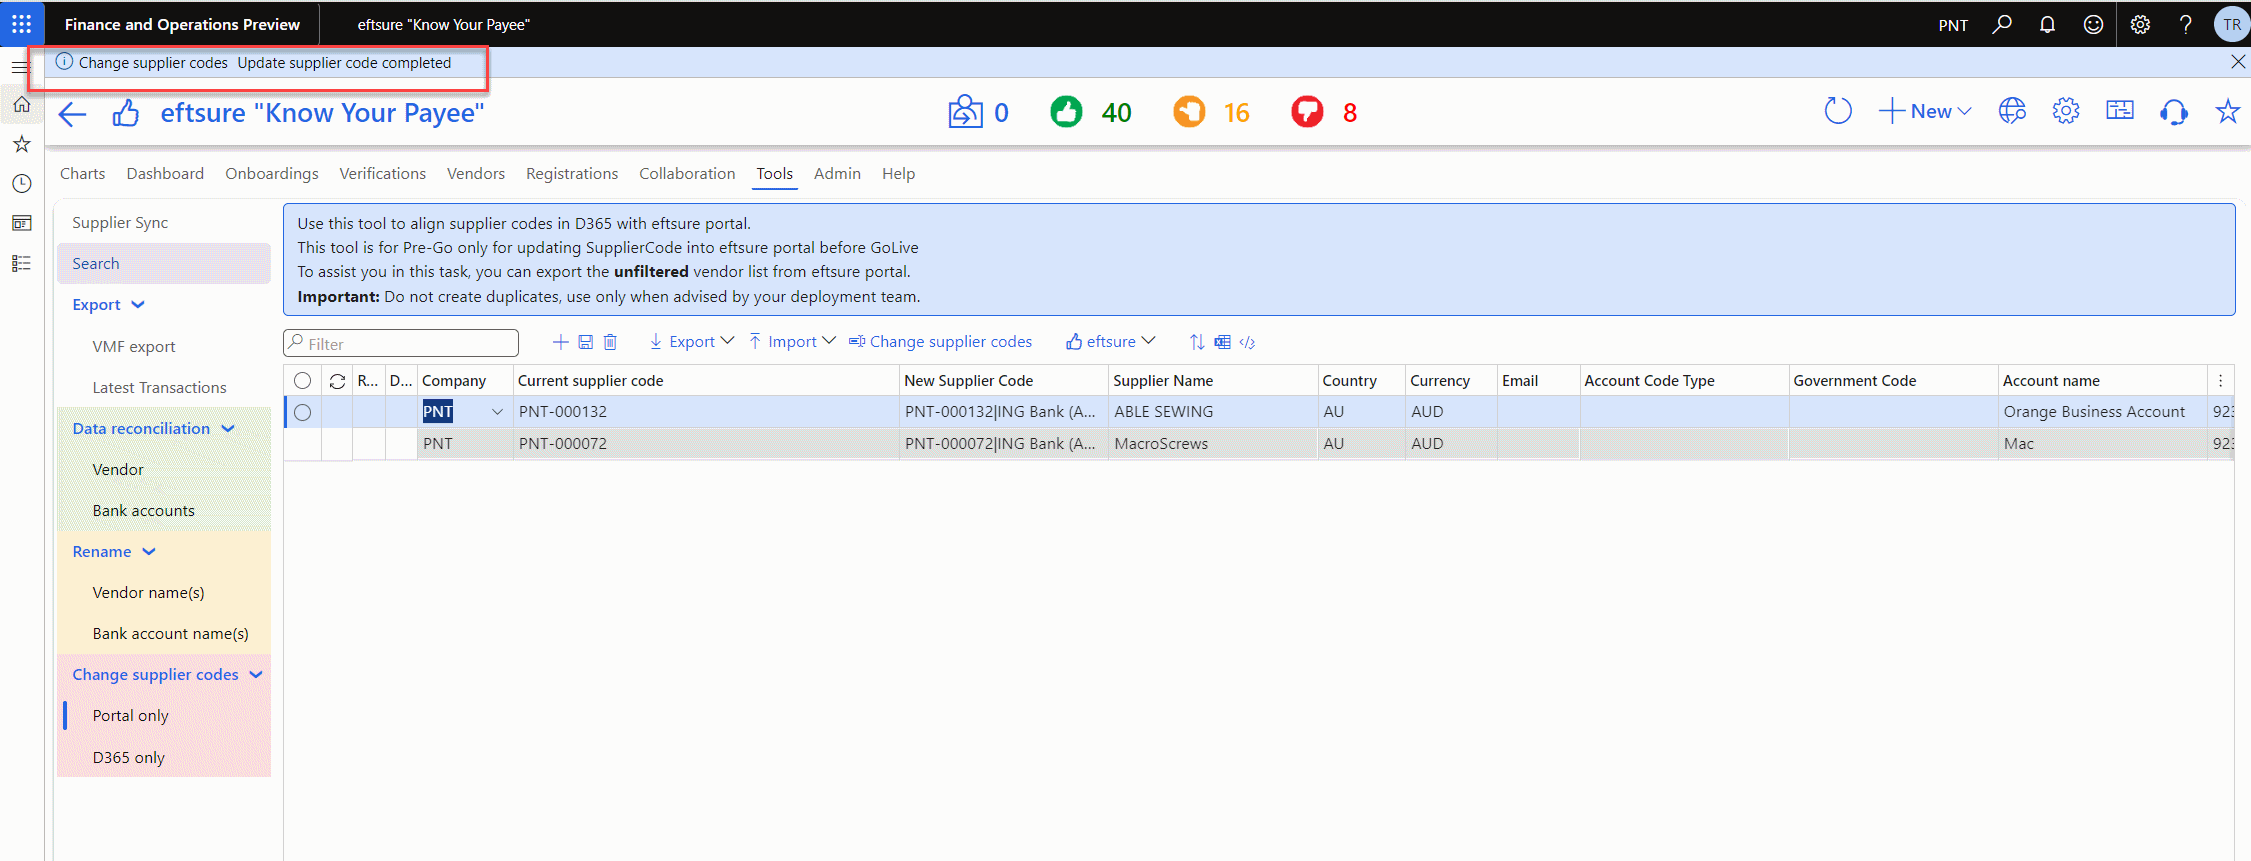The width and height of the screenshot is (2251, 861).
Task: Open the grid column options three-dot menu
Action: tap(2220, 381)
